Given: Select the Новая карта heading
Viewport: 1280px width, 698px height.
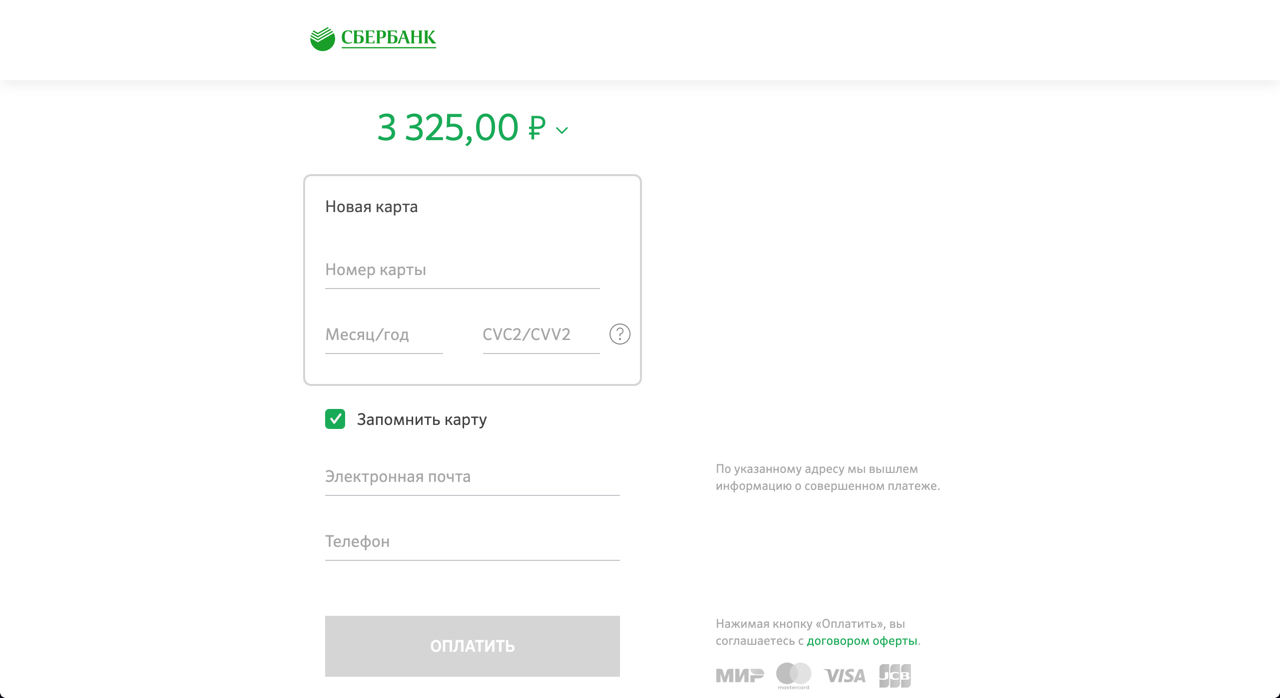Looking at the screenshot, I should coord(371,207).
